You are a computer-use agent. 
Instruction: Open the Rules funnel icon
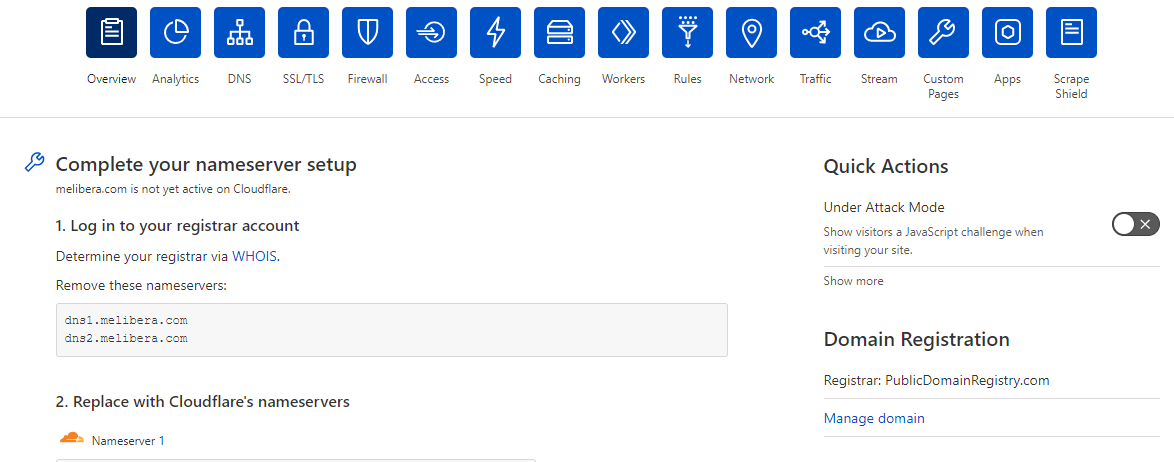pyautogui.click(x=687, y=32)
